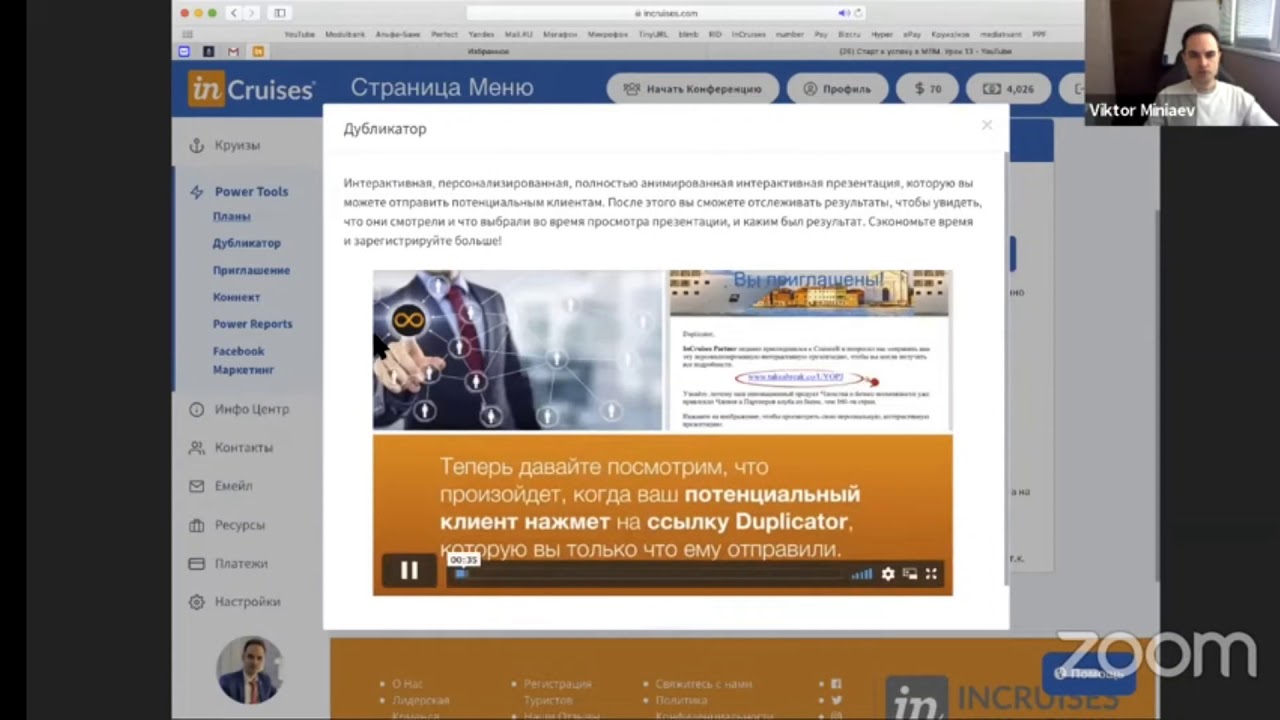The width and height of the screenshot is (1280, 720).
Task: Click the gear icon beside Настройки
Action: [196, 602]
